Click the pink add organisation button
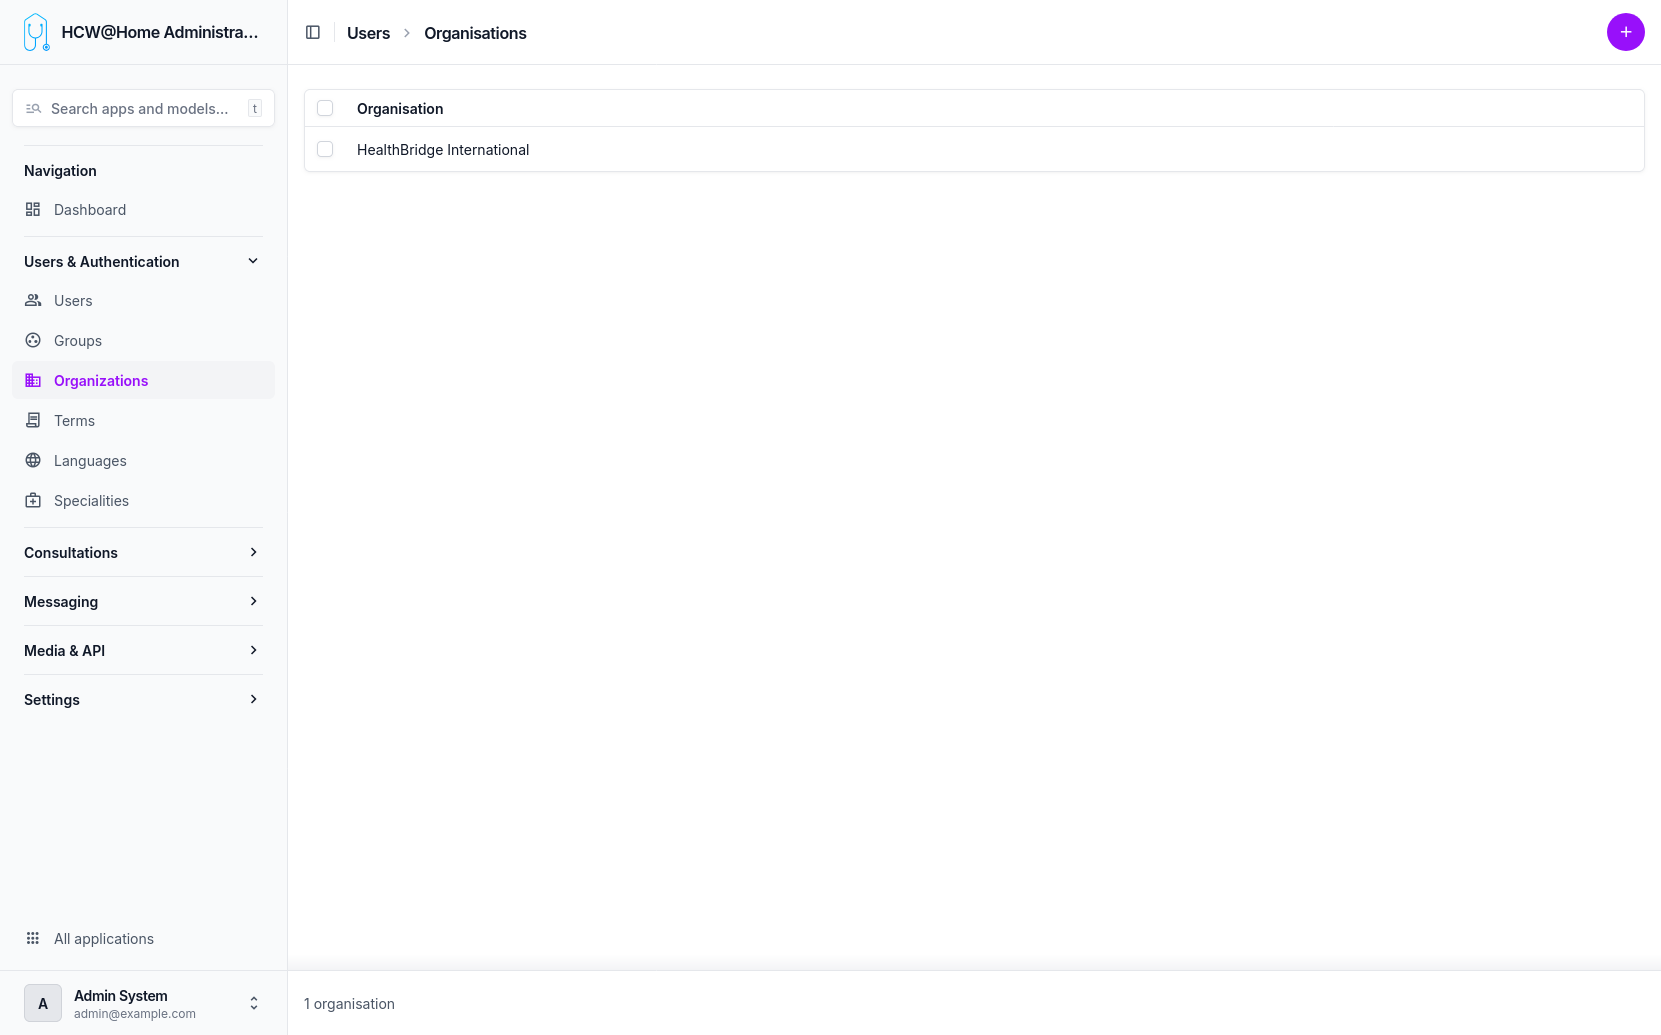The image size is (1661, 1035). (1625, 31)
